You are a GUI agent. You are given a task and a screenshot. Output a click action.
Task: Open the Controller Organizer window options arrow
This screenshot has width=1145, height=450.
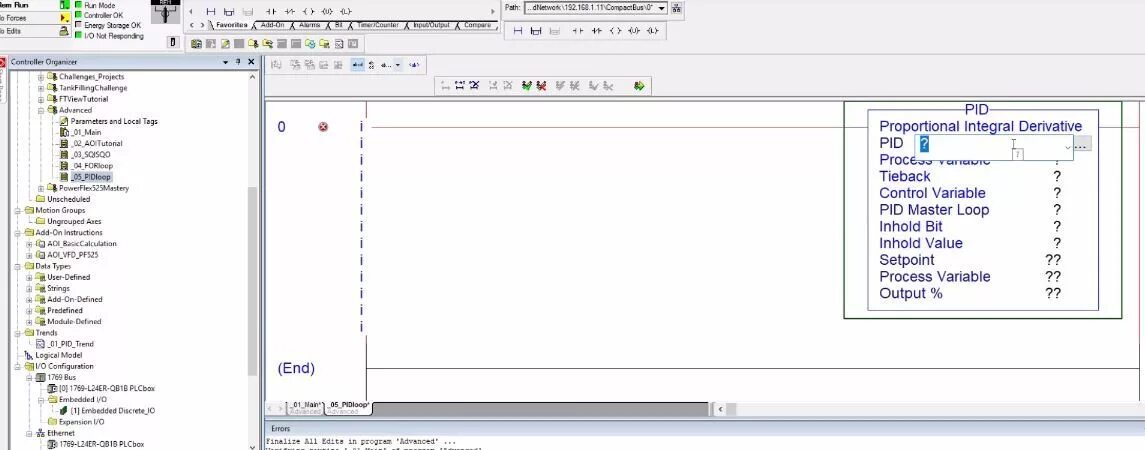coord(226,62)
